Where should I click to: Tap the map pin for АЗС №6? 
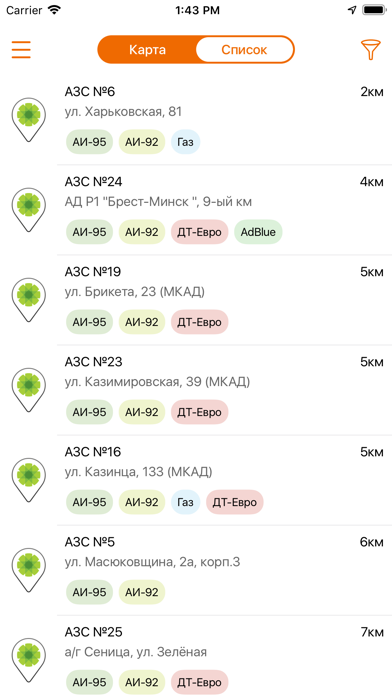[x=29, y=120]
